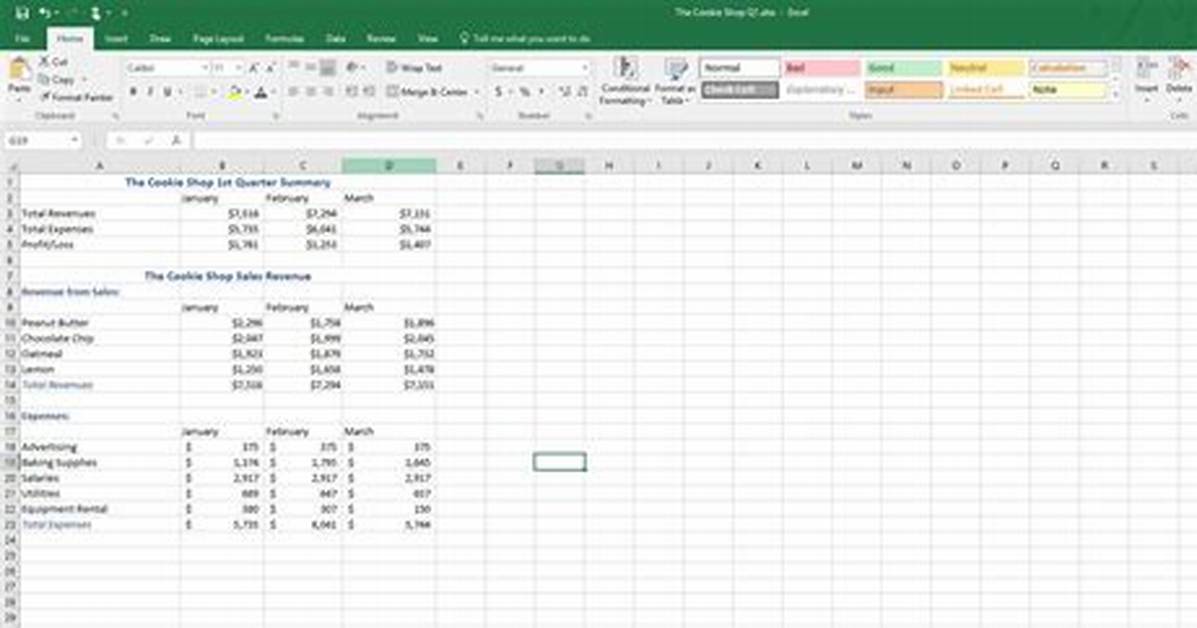Screen dimensions: 1197x628
Task: Open the File tab
Action: tap(22, 38)
